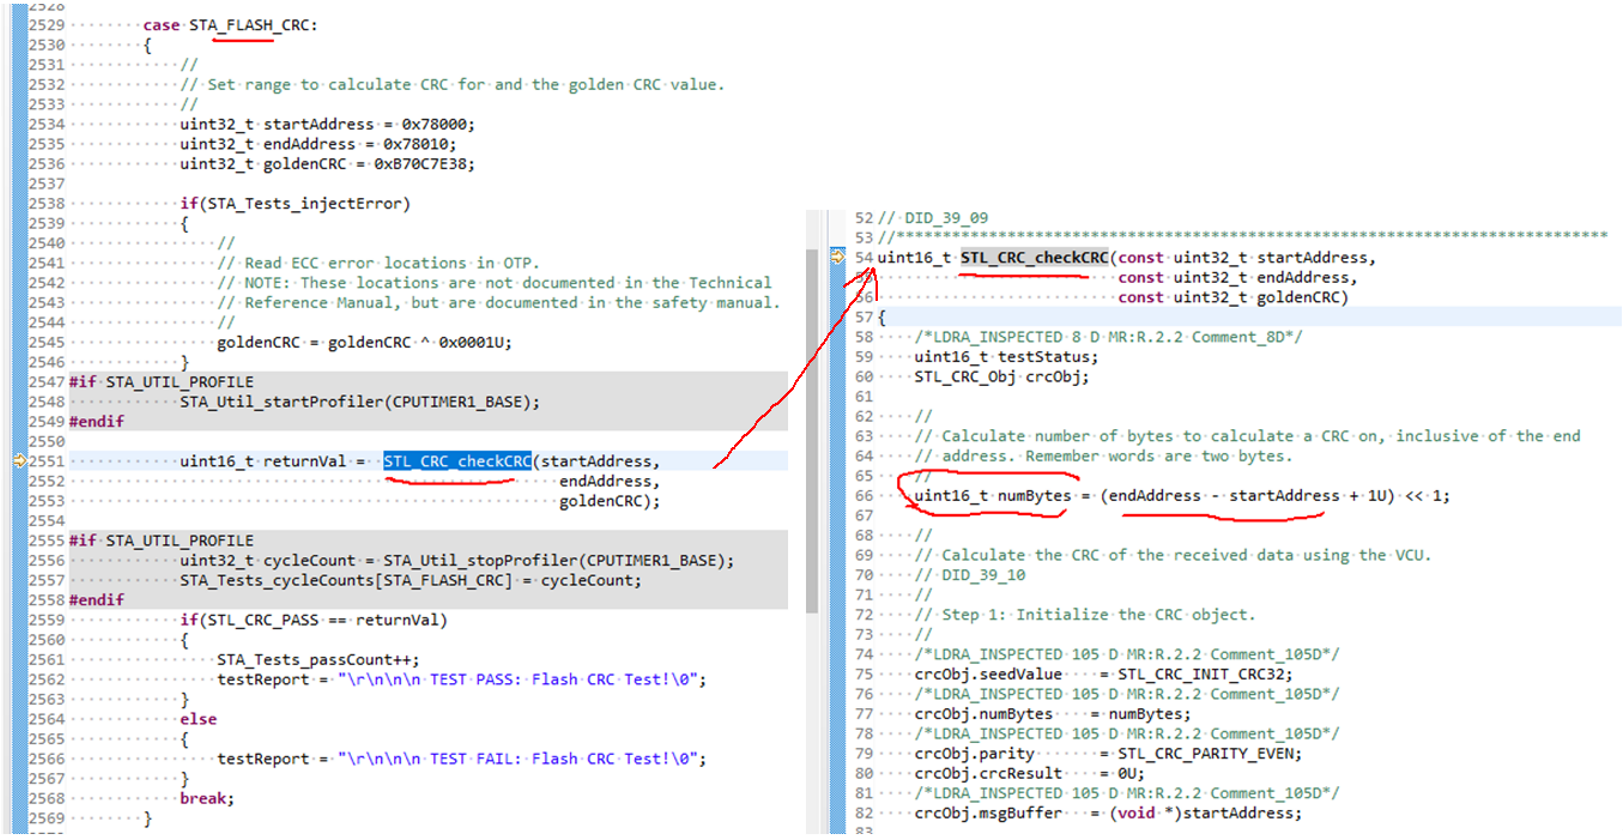Click the STA_Util_startProfiler call
The height and width of the screenshot is (839, 1623).
[x=360, y=402]
